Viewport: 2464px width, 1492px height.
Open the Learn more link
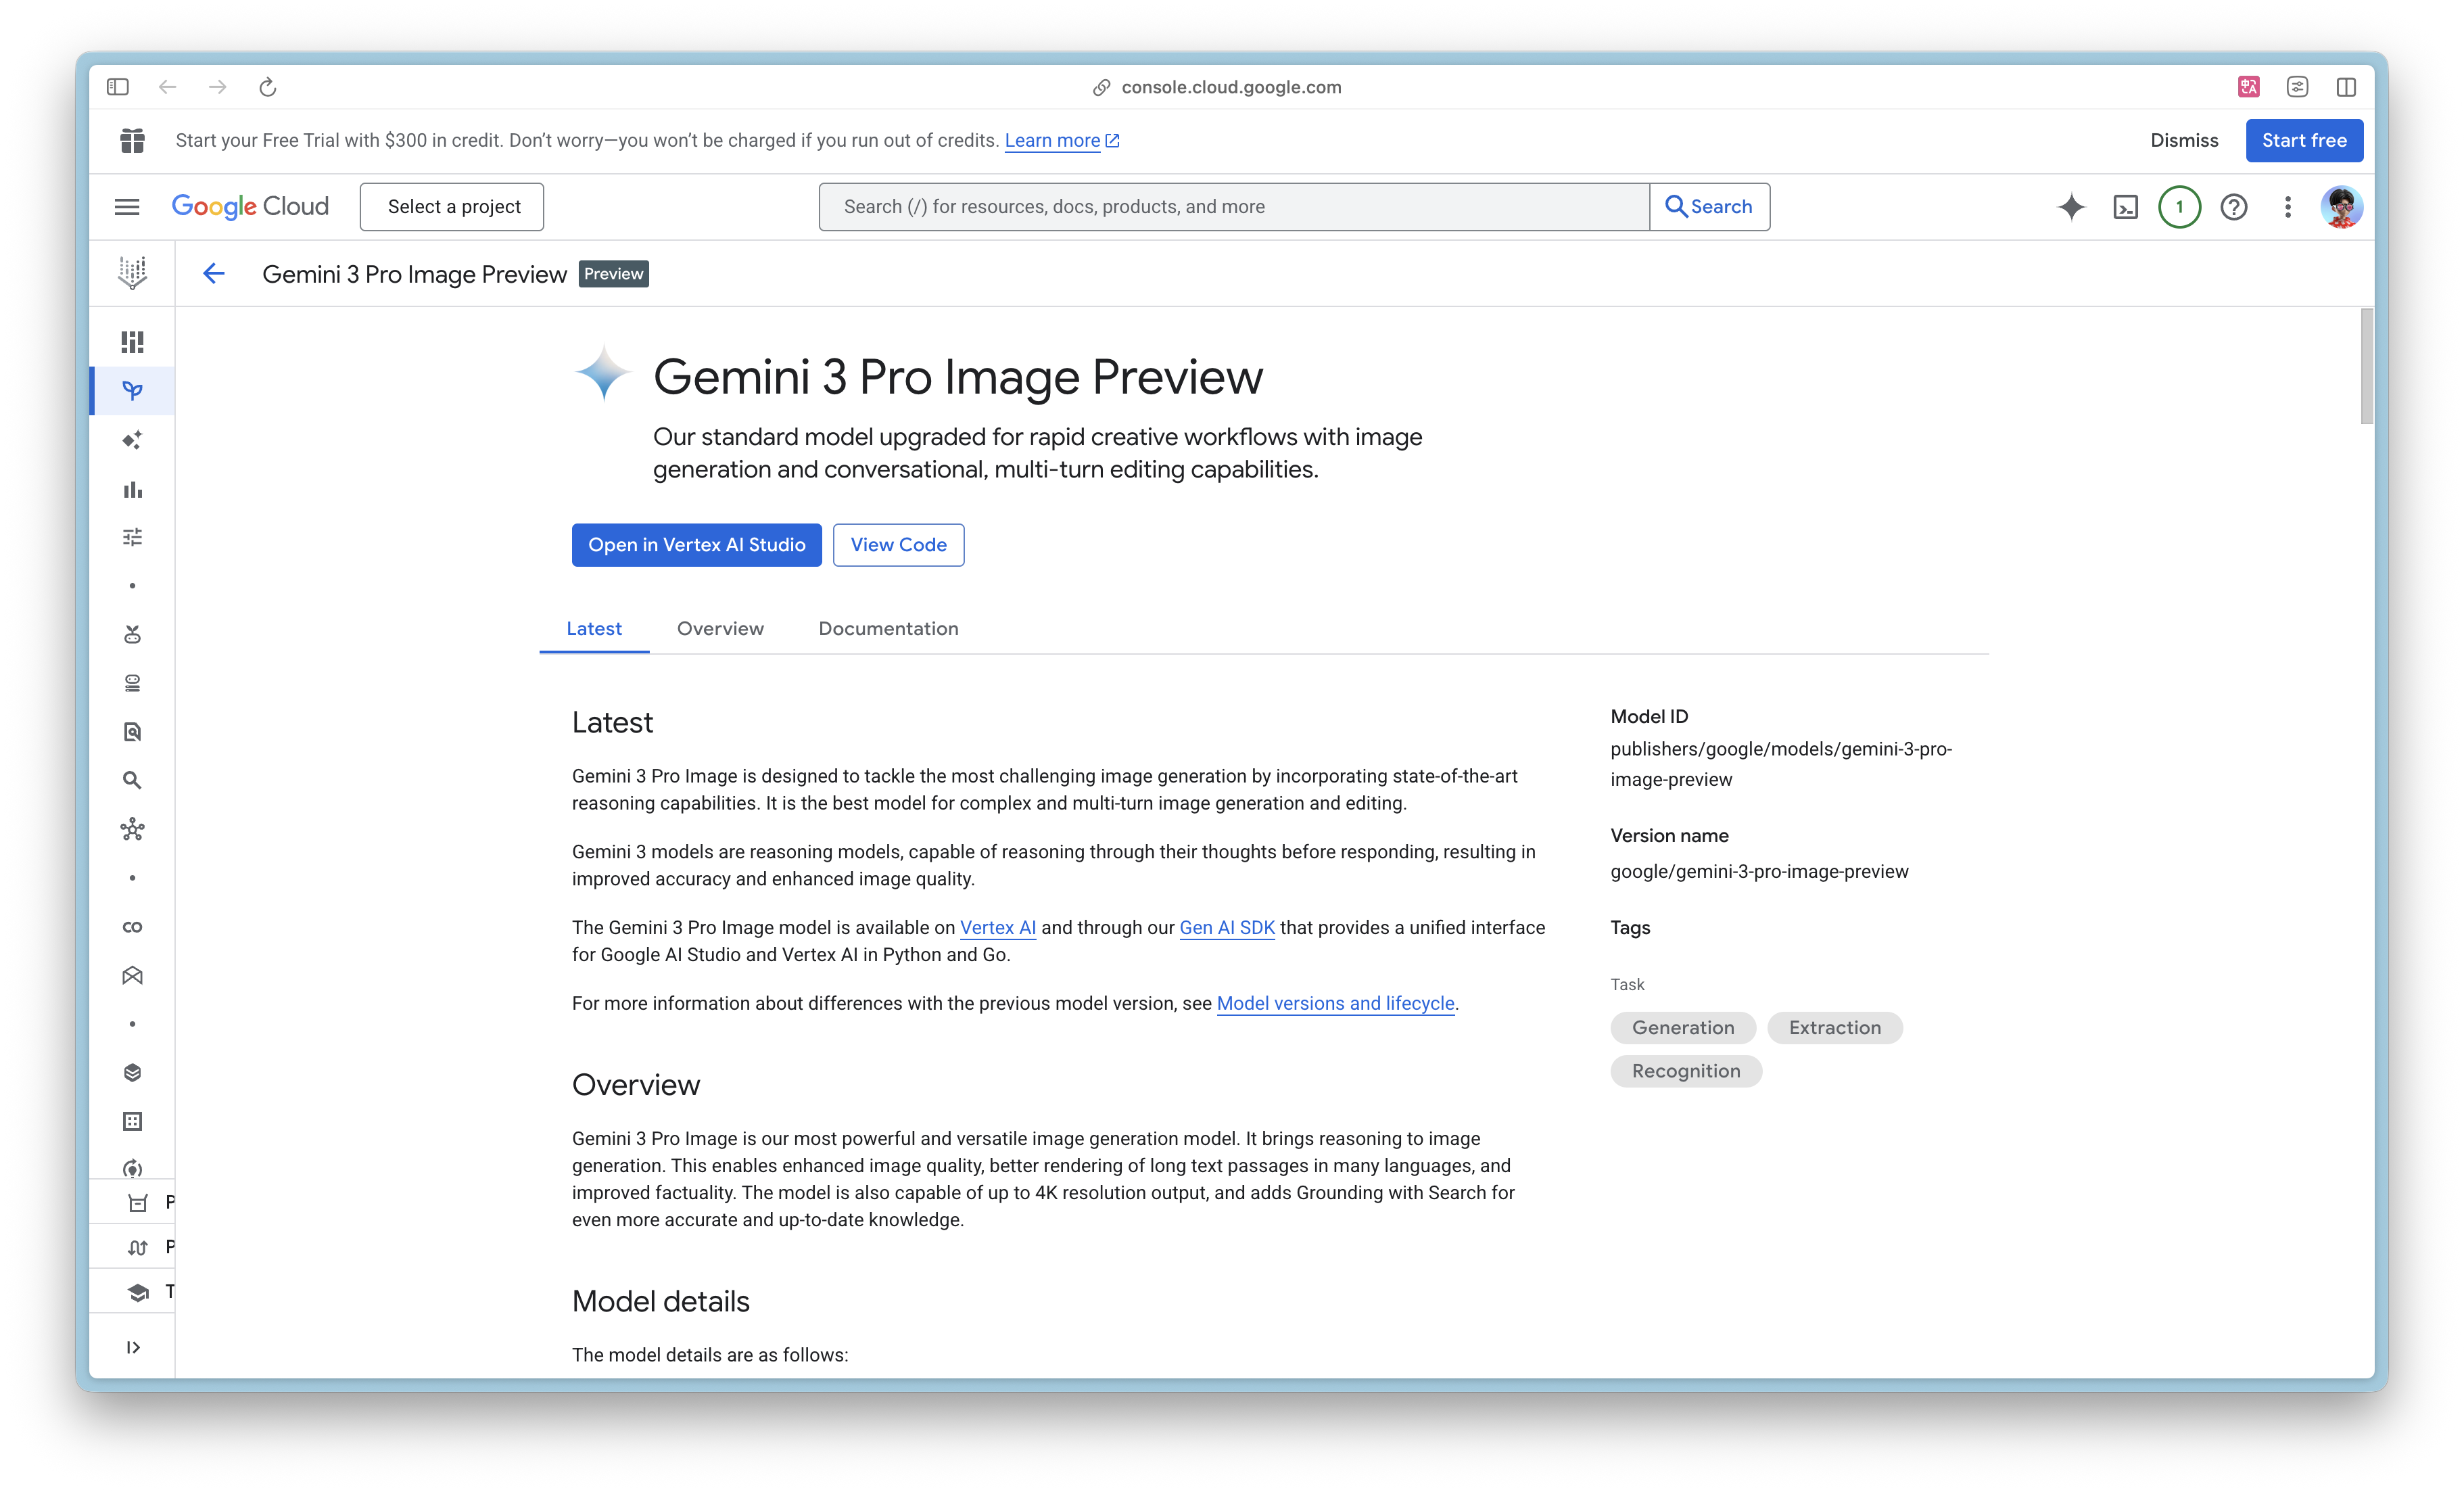coord(1061,141)
